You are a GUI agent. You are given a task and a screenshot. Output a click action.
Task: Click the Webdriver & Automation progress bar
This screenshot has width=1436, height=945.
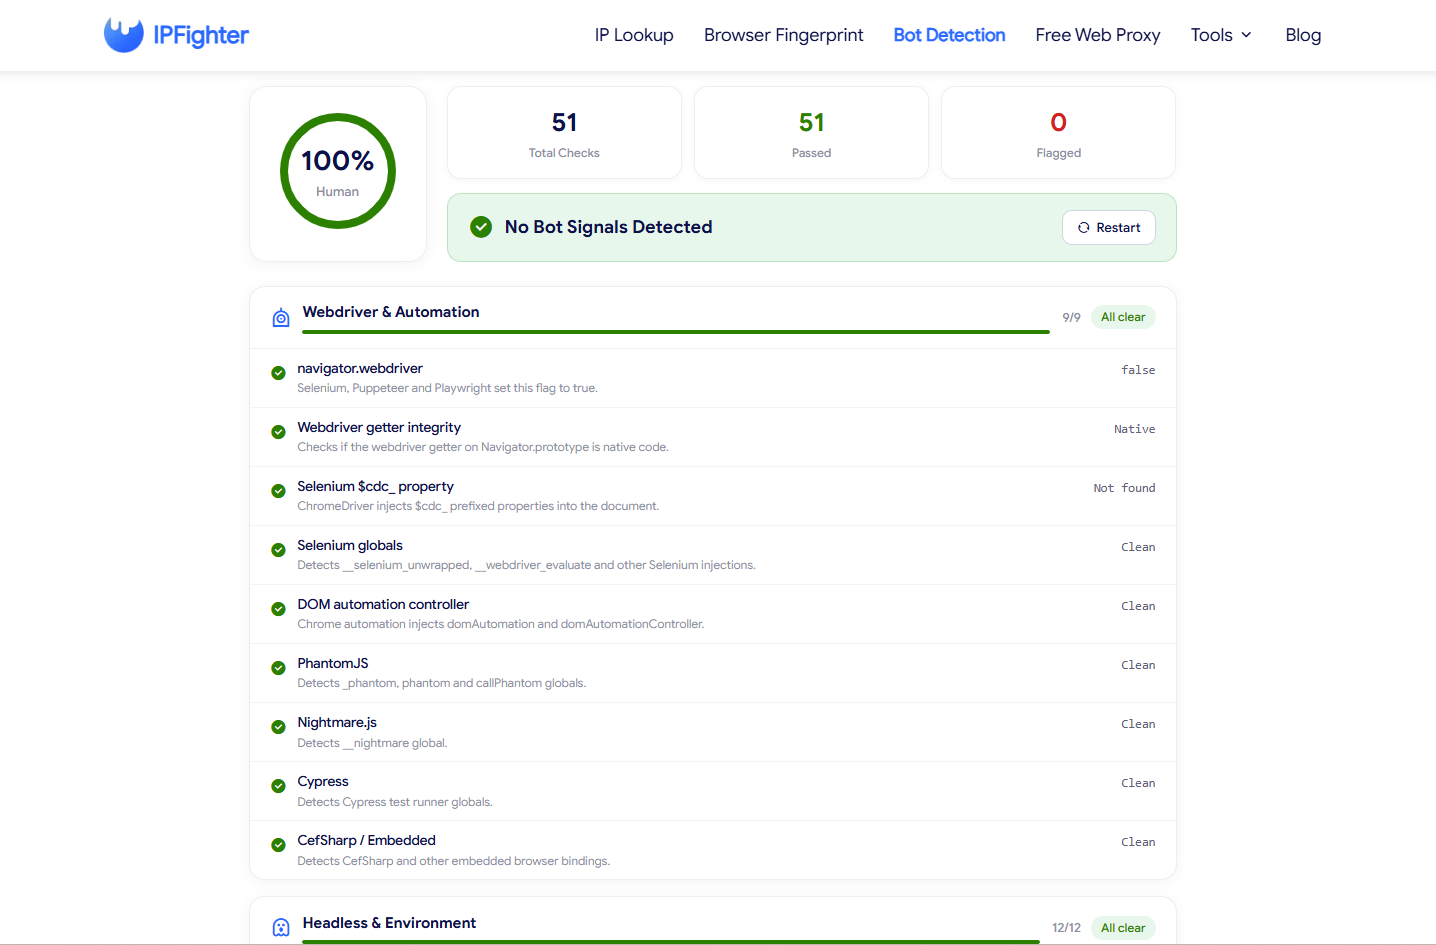coord(676,332)
